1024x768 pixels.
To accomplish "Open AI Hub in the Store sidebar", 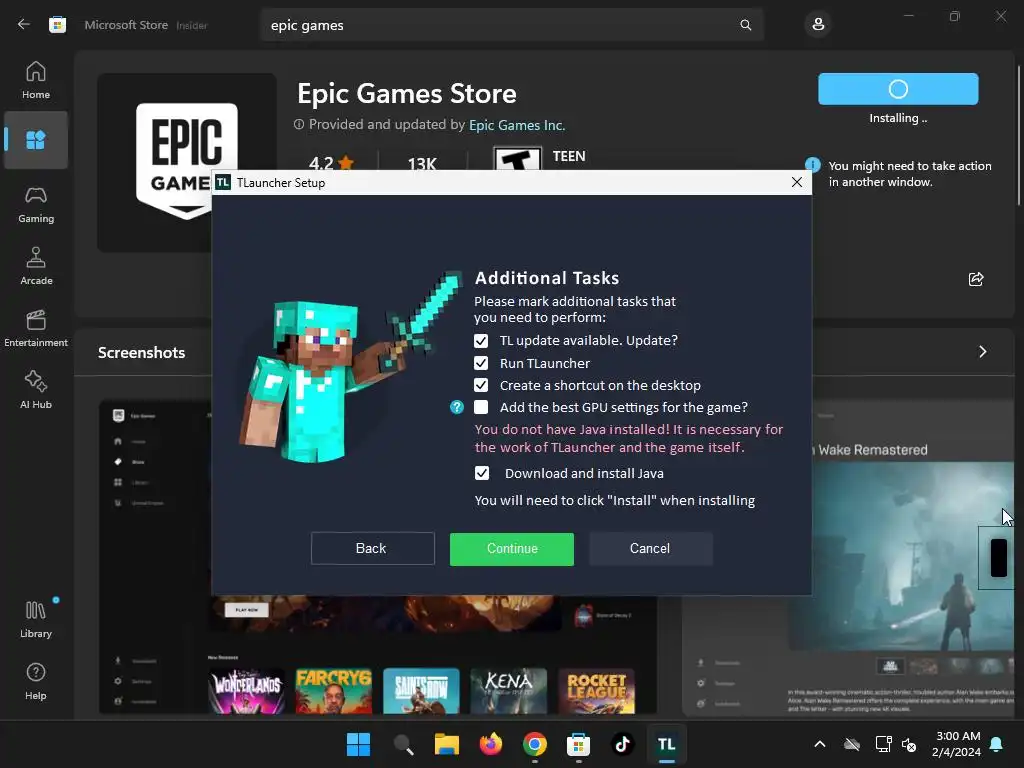I will (x=36, y=391).
